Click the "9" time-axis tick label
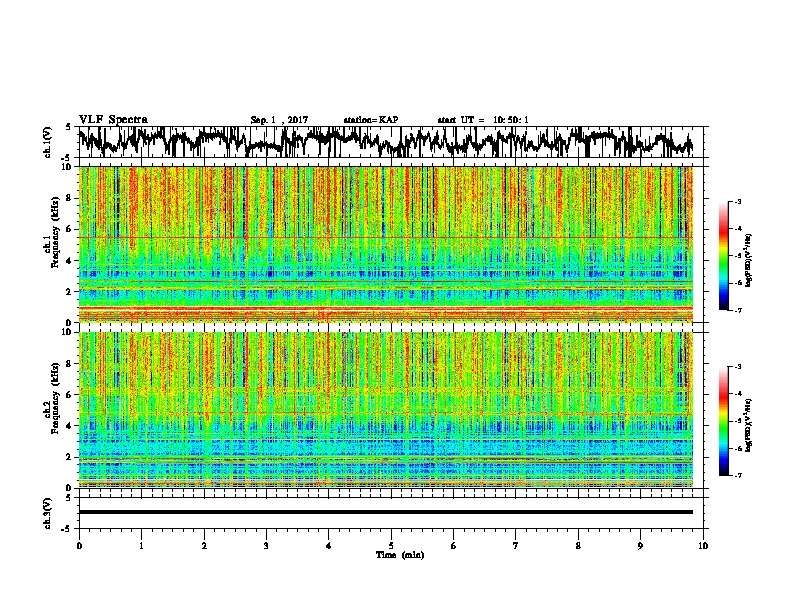Viewport: 792px width, 612px height. coord(640,546)
